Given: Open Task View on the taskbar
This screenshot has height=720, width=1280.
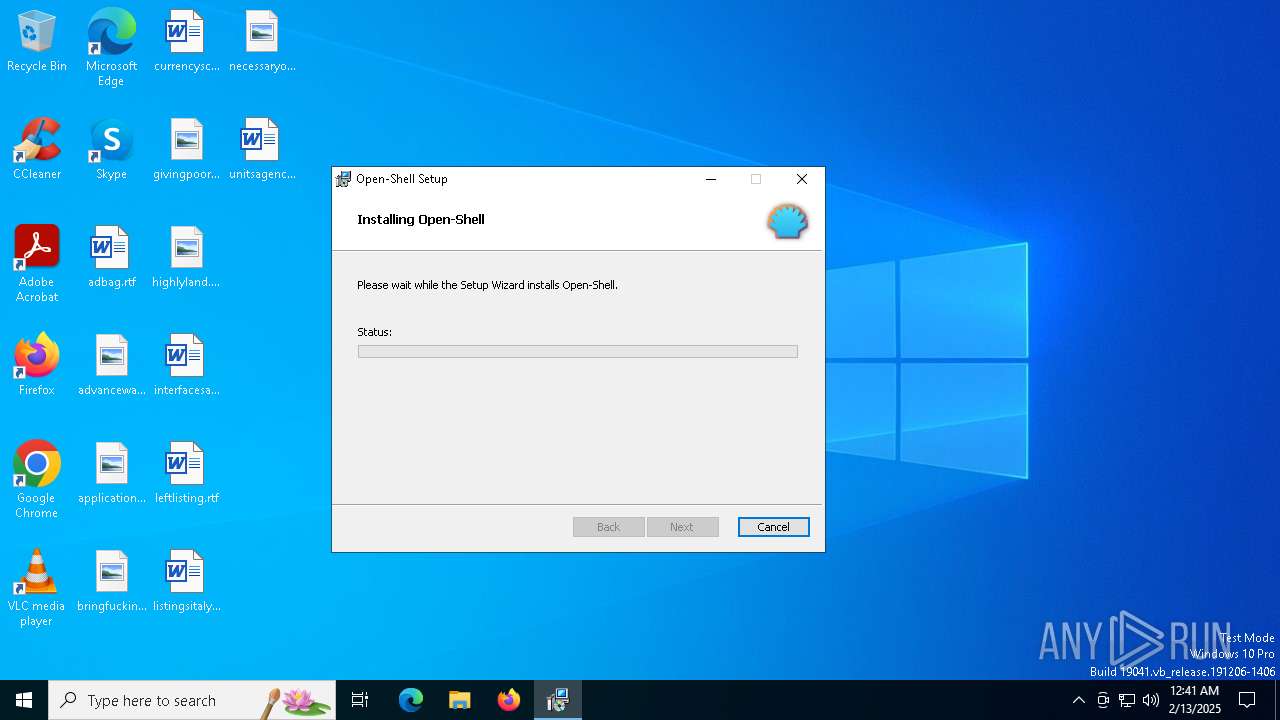Looking at the screenshot, I should [x=360, y=700].
